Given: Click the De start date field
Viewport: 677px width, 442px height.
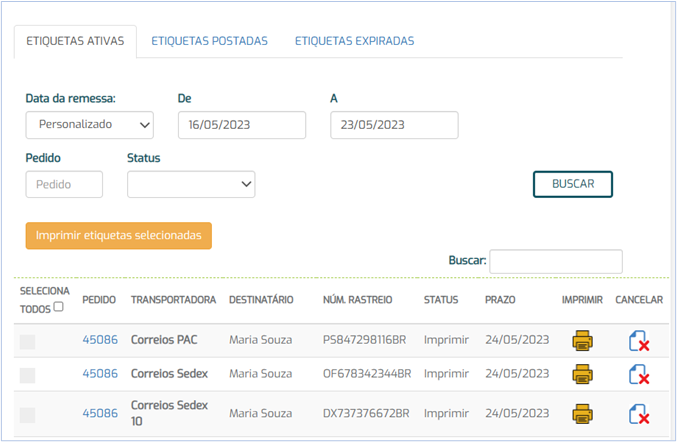Looking at the screenshot, I should [242, 125].
